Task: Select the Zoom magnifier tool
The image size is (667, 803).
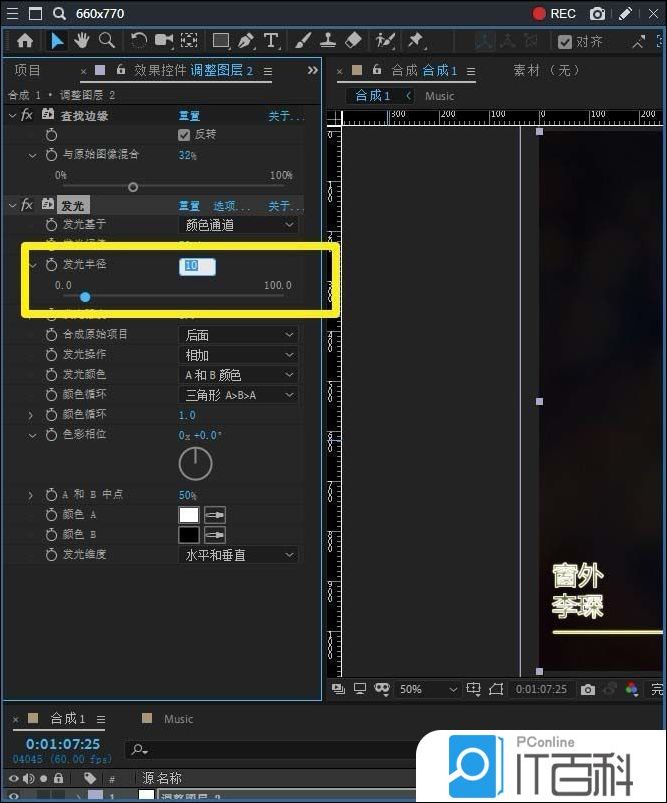Action: 107,40
